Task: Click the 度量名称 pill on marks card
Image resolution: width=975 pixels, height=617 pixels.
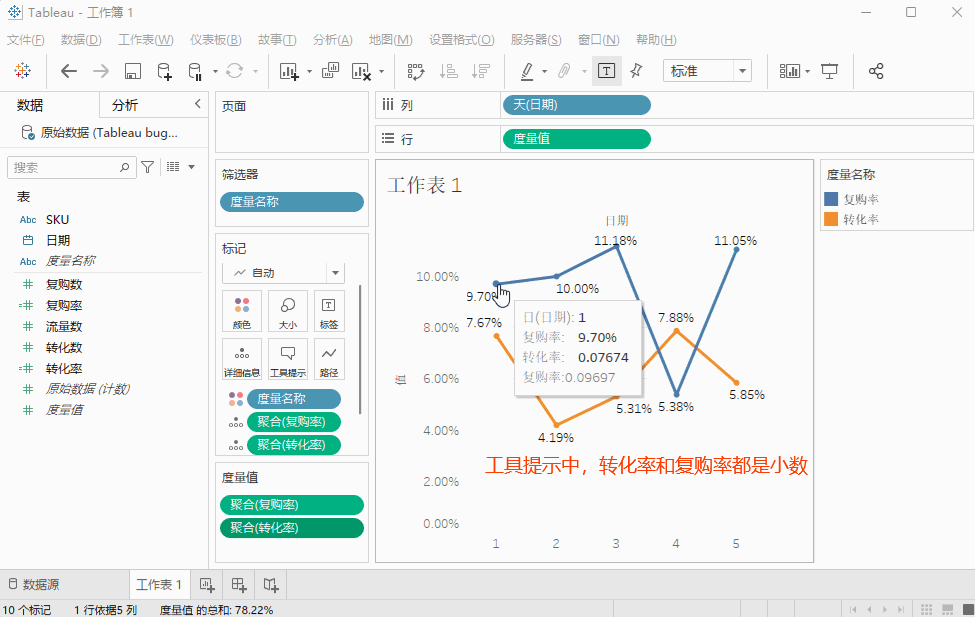Action: [x=293, y=399]
